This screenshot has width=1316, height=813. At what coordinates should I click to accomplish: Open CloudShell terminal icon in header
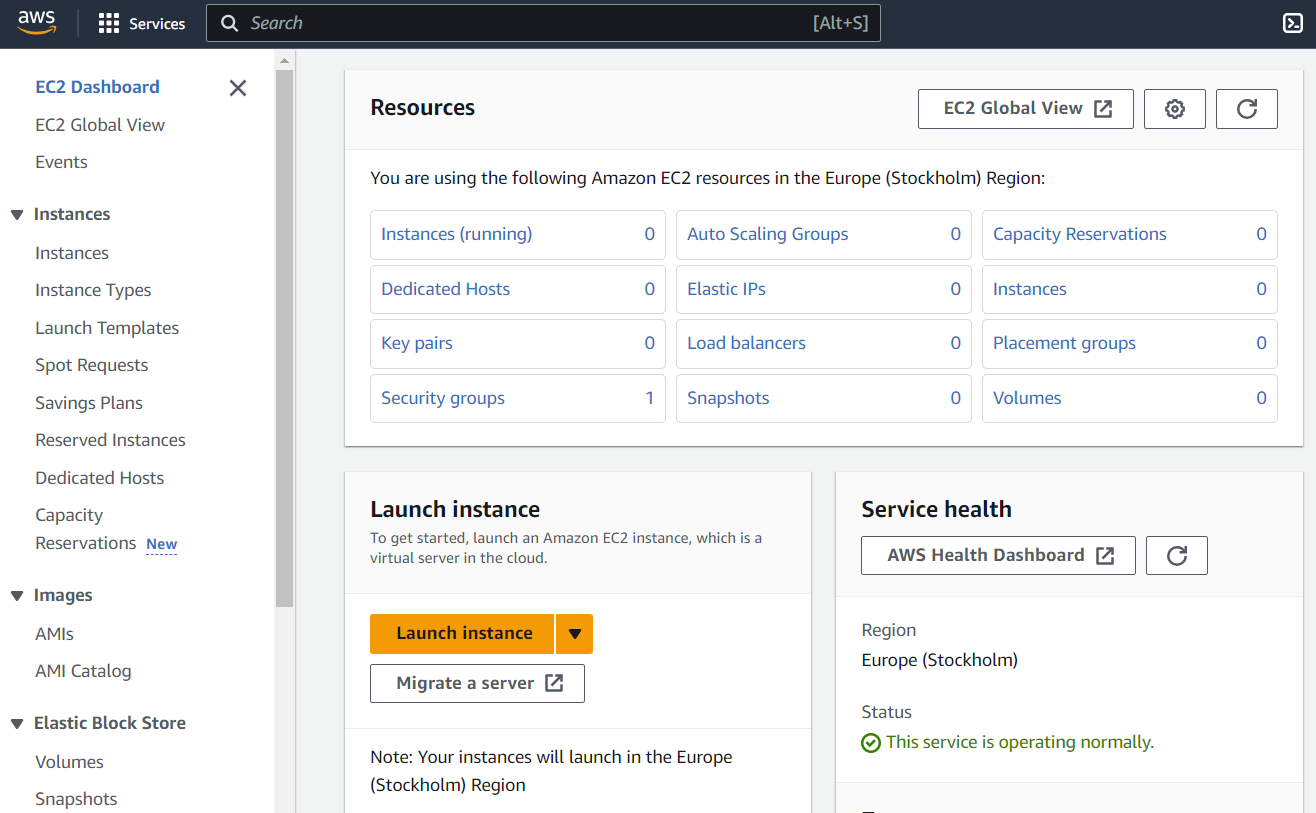(x=1292, y=24)
